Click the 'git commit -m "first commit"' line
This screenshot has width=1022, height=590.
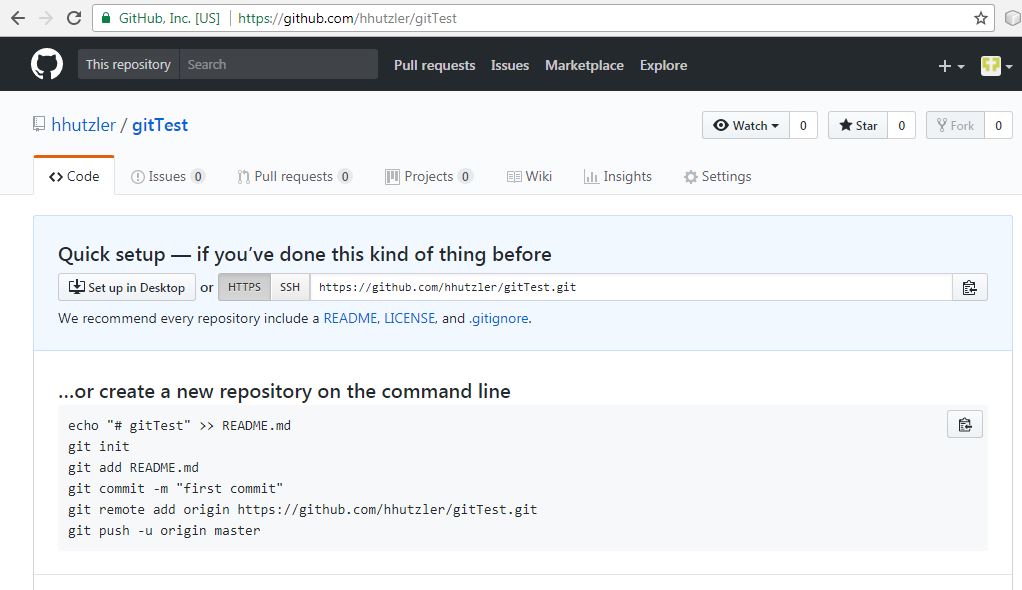click(x=175, y=488)
